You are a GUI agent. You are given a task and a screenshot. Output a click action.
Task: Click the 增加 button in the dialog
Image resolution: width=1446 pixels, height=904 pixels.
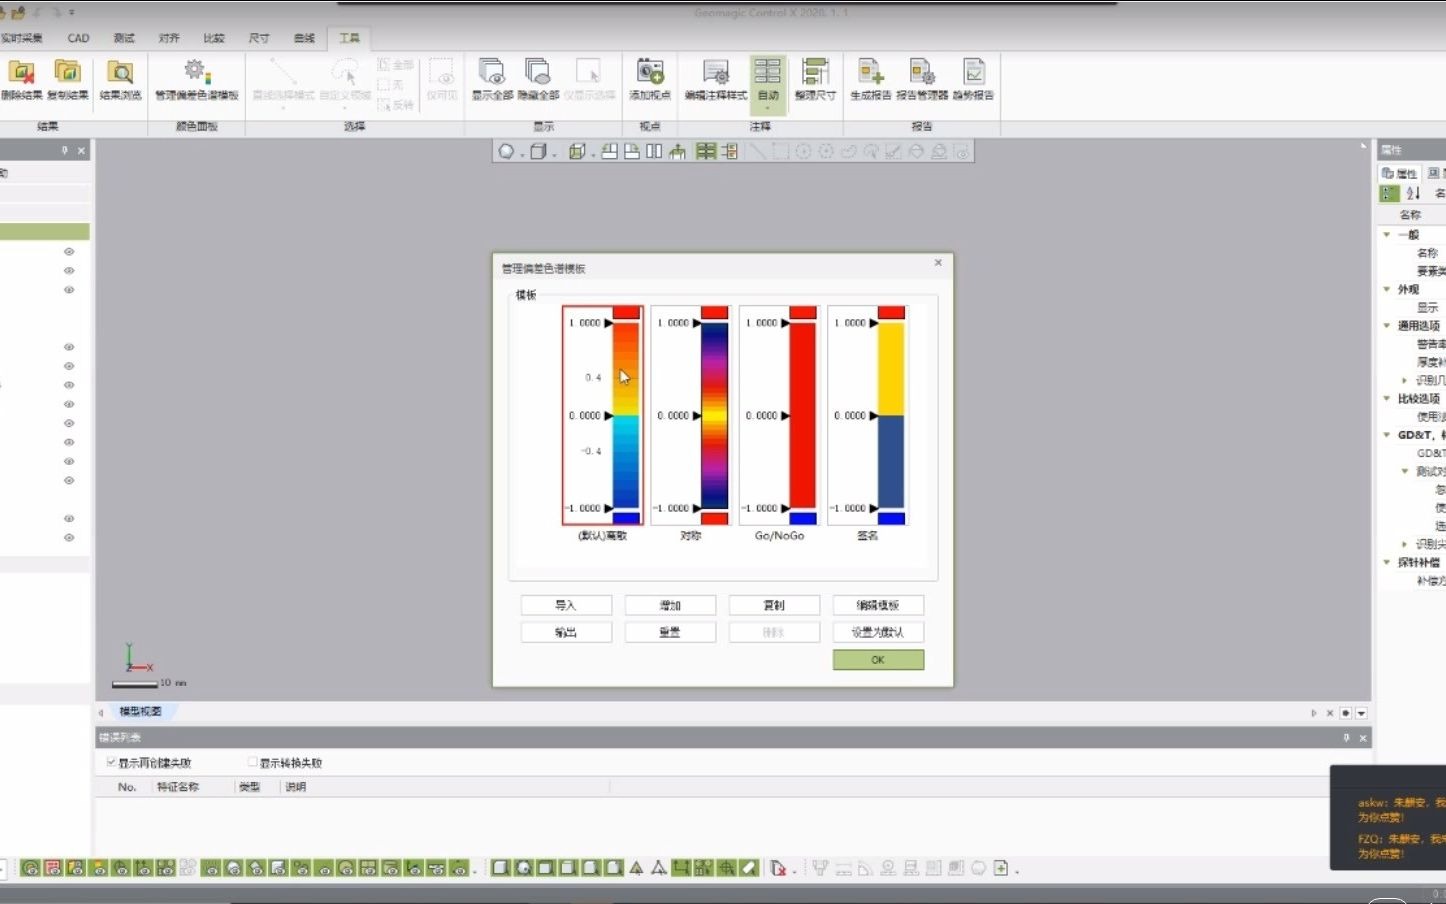click(x=670, y=605)
